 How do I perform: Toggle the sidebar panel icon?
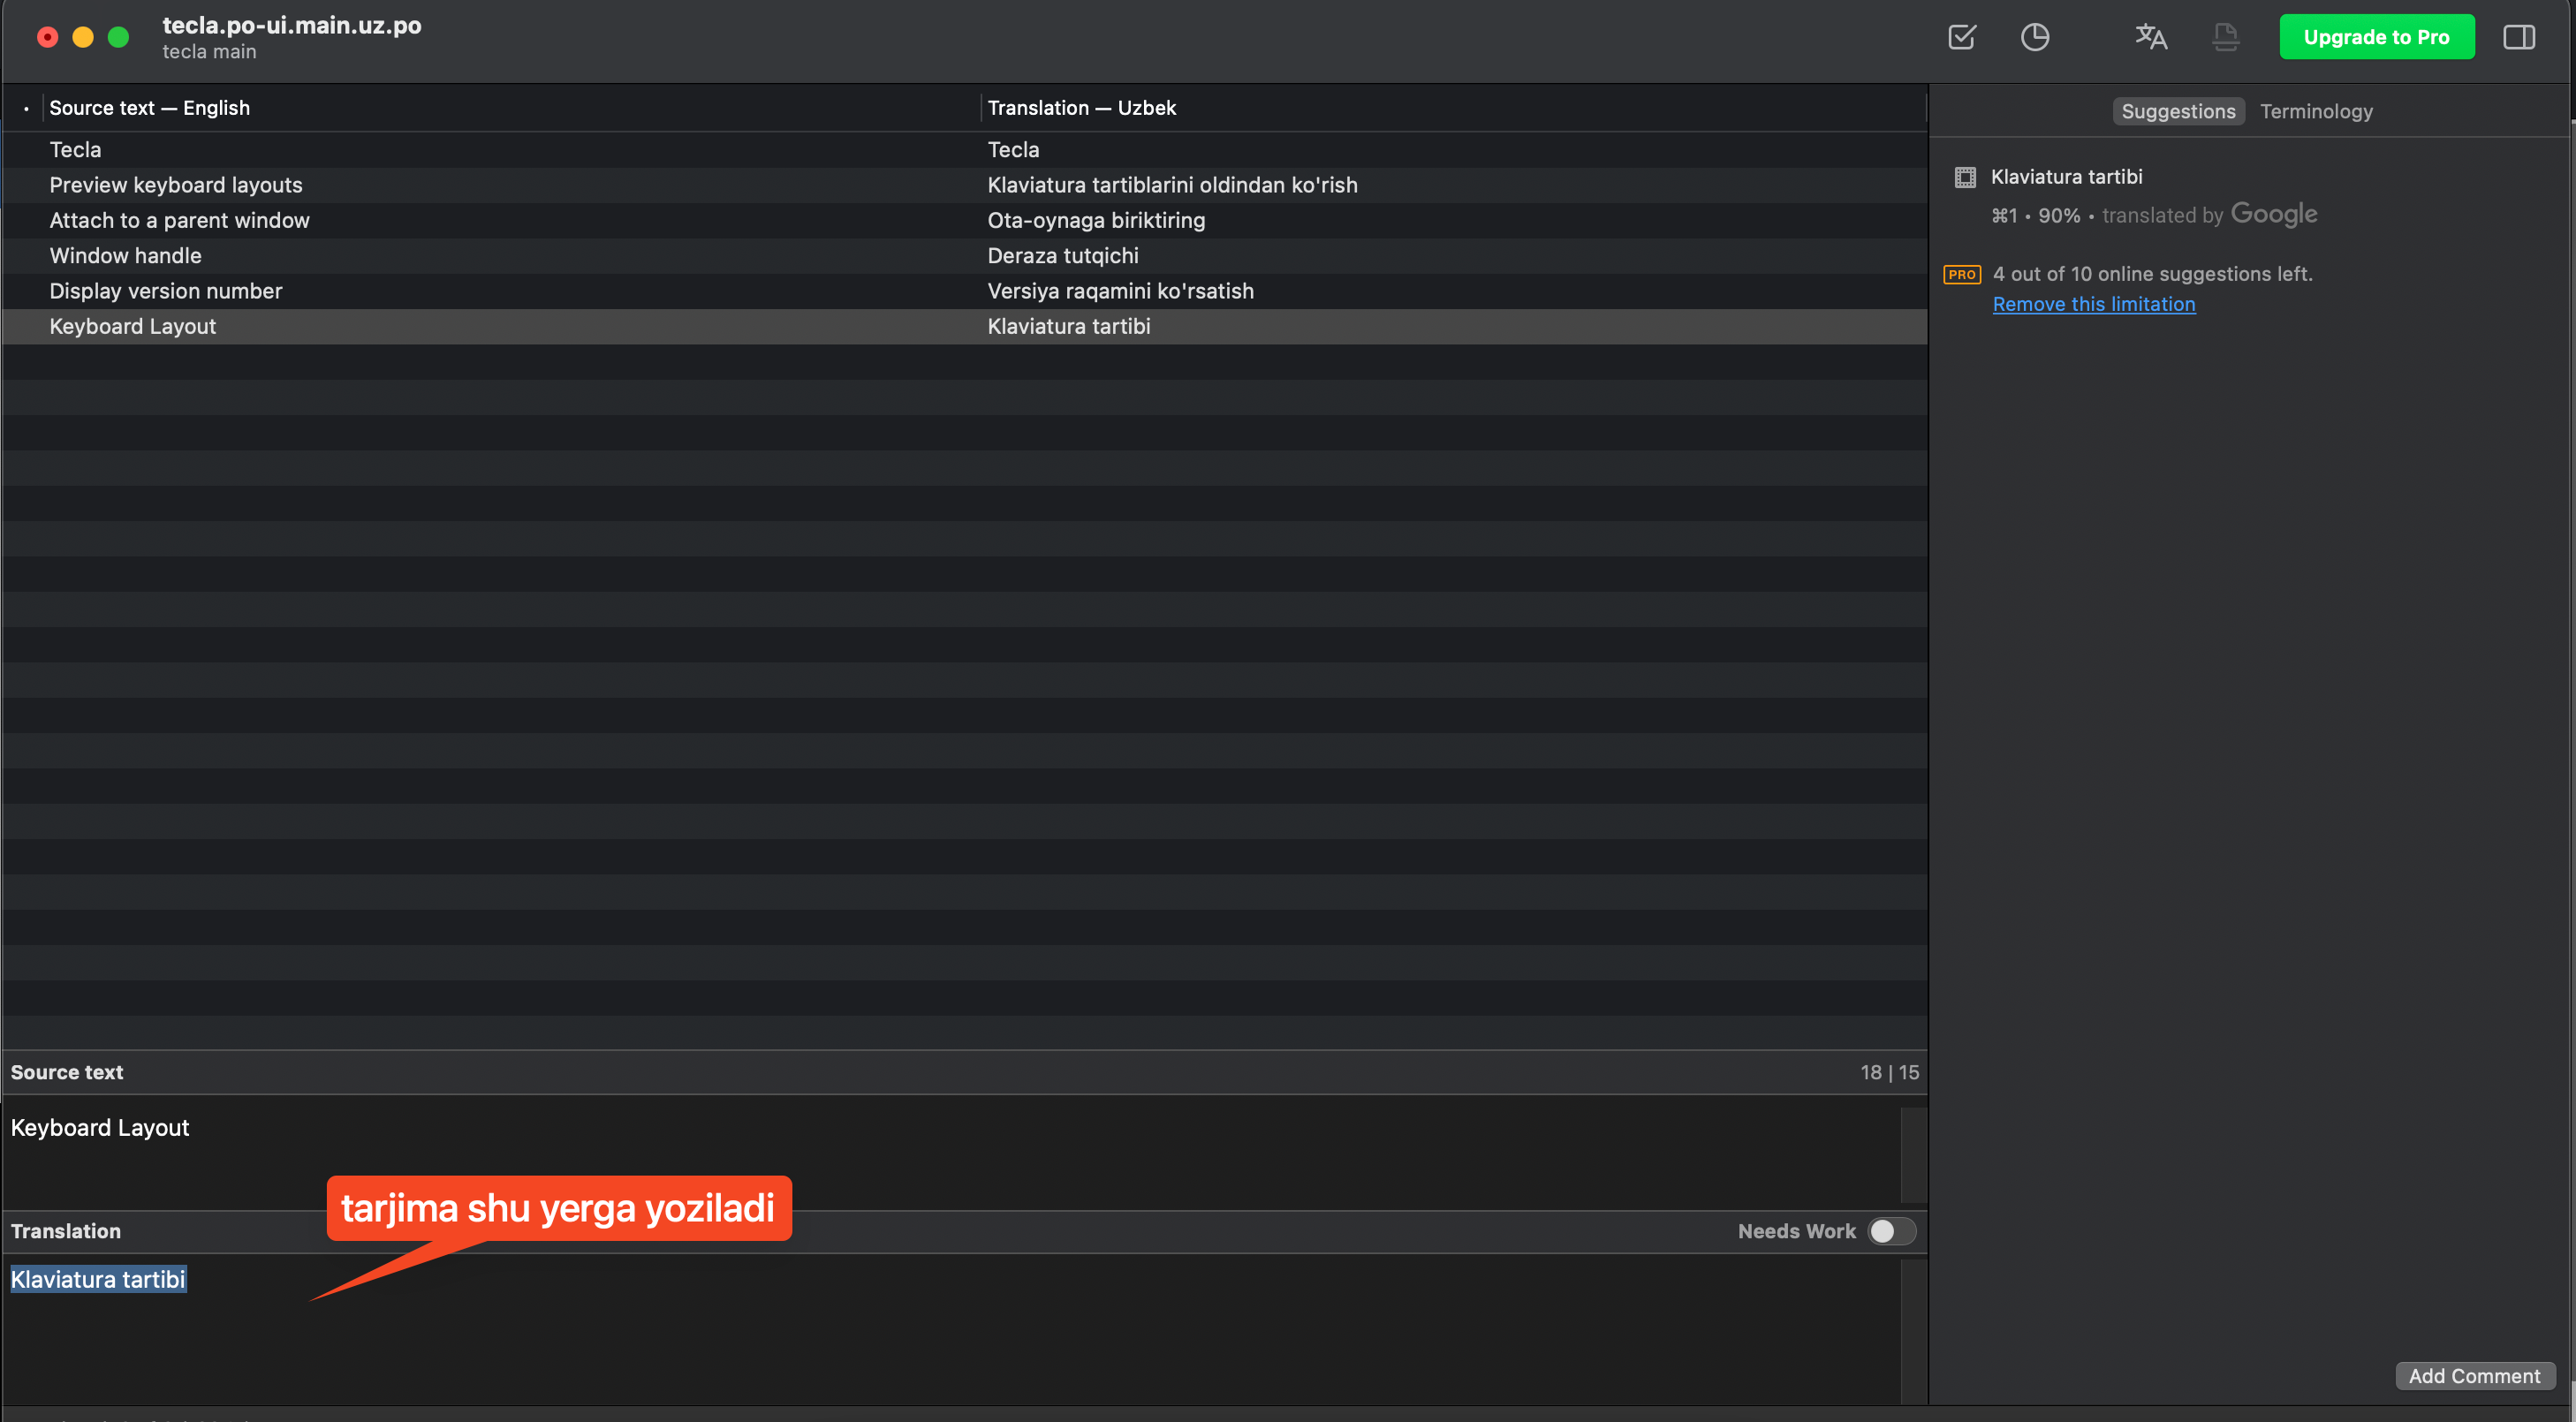pyautogui.click(x=2518, y=37)
